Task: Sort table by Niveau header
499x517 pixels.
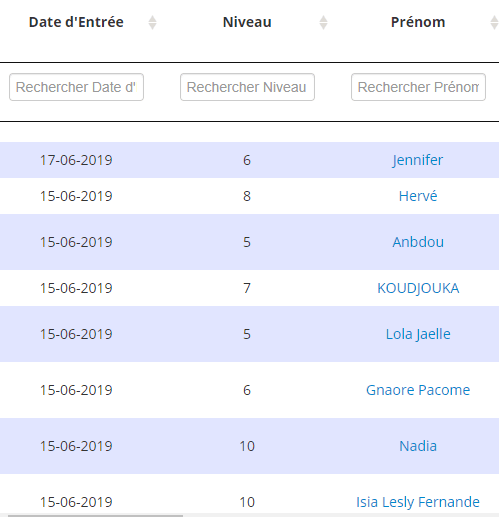Action: tap(247, 22)
